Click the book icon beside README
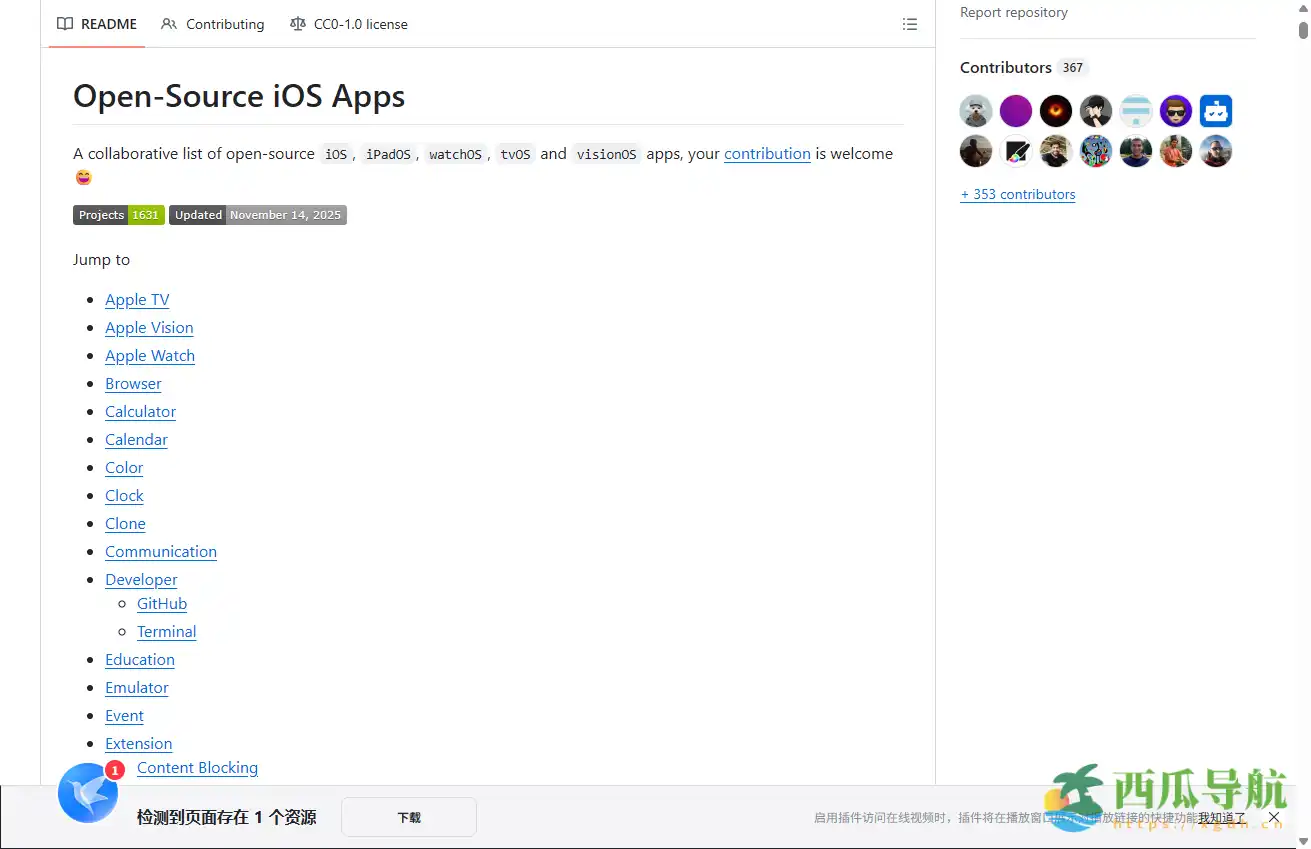Viewport: 1311px width, 849px height. [x=64, y=24]
